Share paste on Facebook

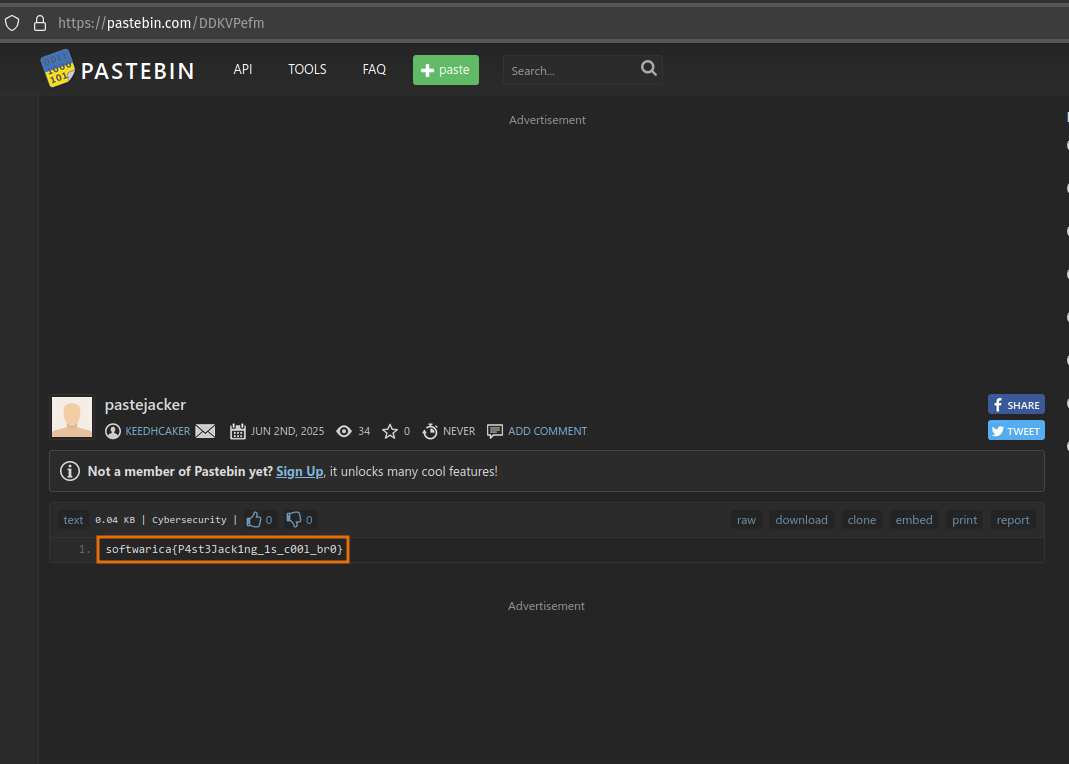[x=1016, y=405]
